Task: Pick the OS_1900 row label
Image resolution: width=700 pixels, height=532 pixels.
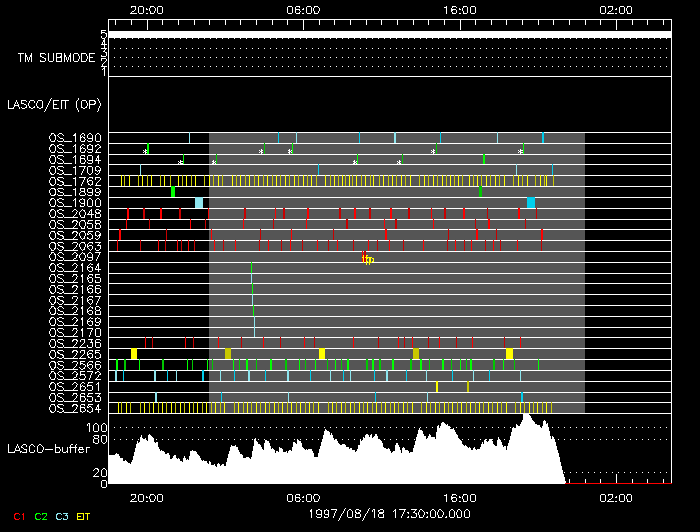Action: (74, 203)
